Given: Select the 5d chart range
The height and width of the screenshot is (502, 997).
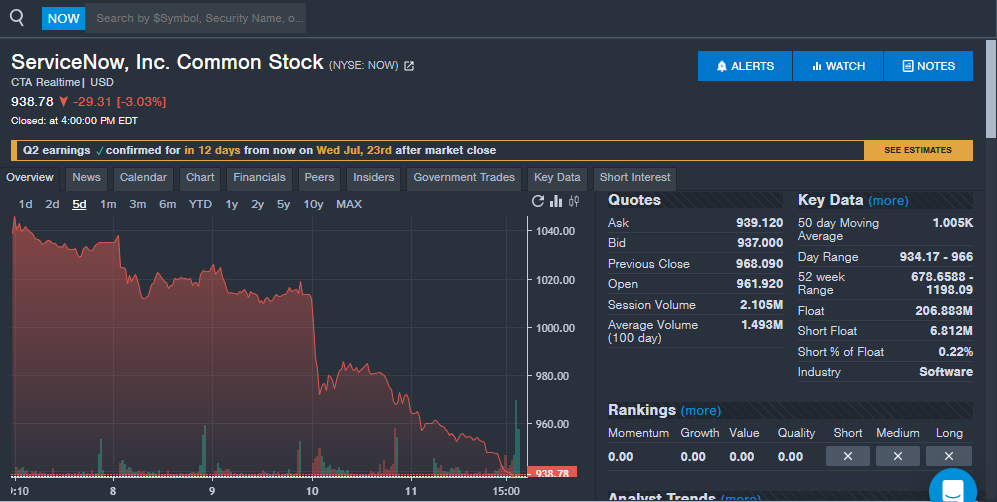Looking at the screenshot, I should point(79,205).
